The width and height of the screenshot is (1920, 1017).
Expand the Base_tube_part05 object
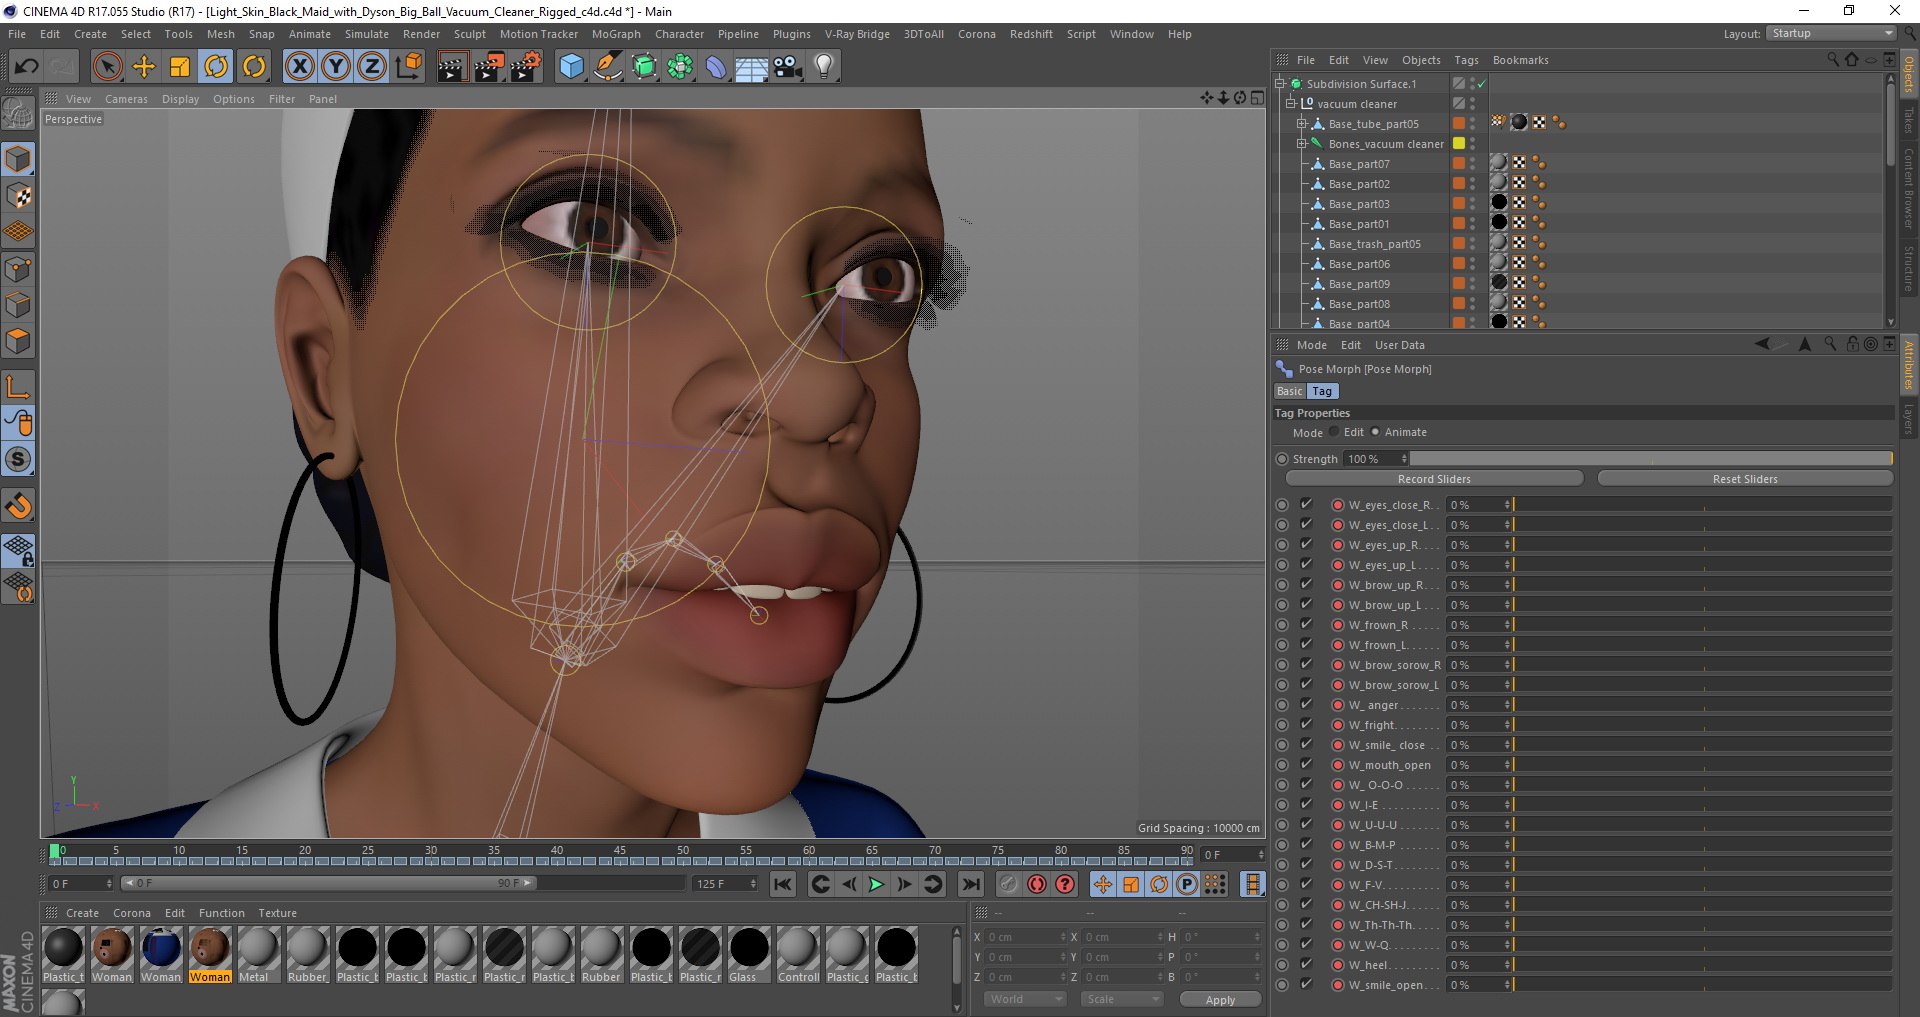pyautogui.click(x=1302, y=124)
